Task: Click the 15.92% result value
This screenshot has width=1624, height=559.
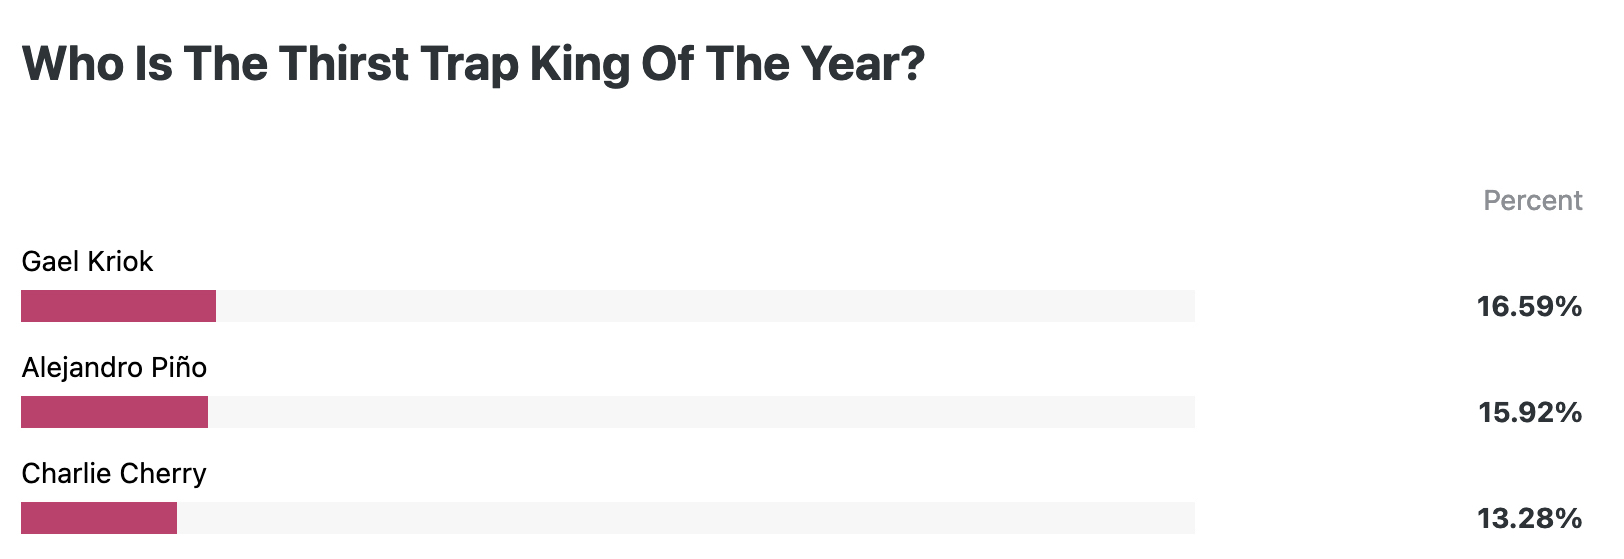Action: click(x=1530, y=413)
